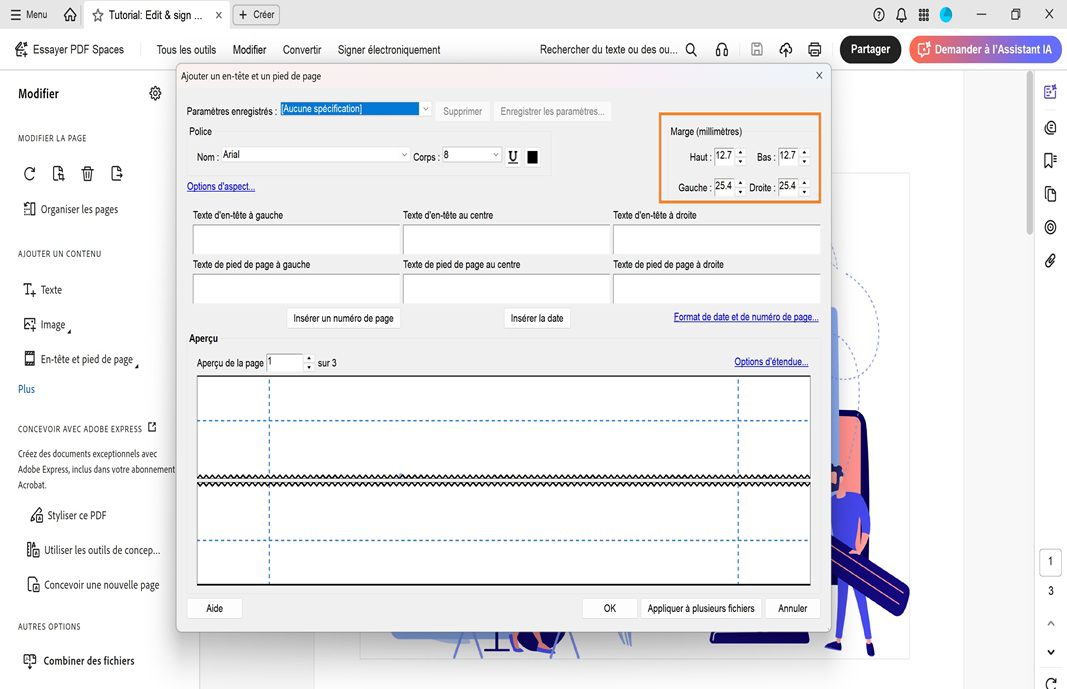
Task: Open Organiser les pages
Action: tap(71, 209)
